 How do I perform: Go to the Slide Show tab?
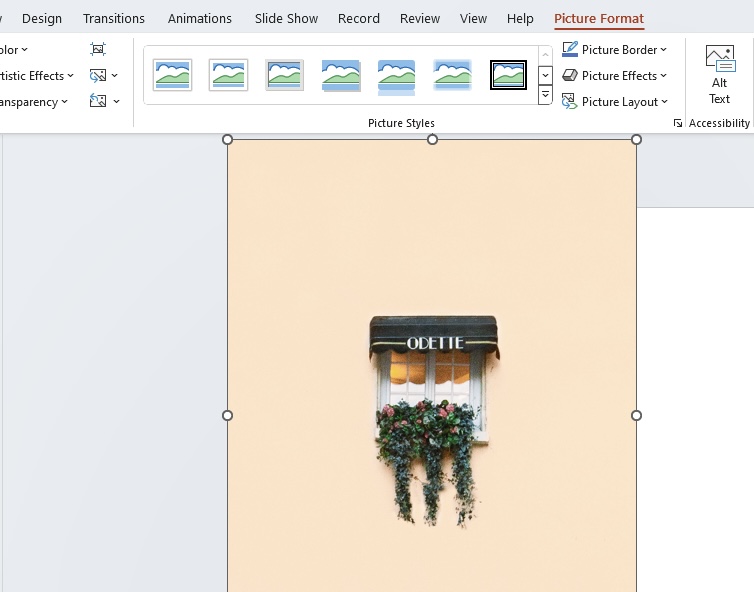tap(286, 18)
